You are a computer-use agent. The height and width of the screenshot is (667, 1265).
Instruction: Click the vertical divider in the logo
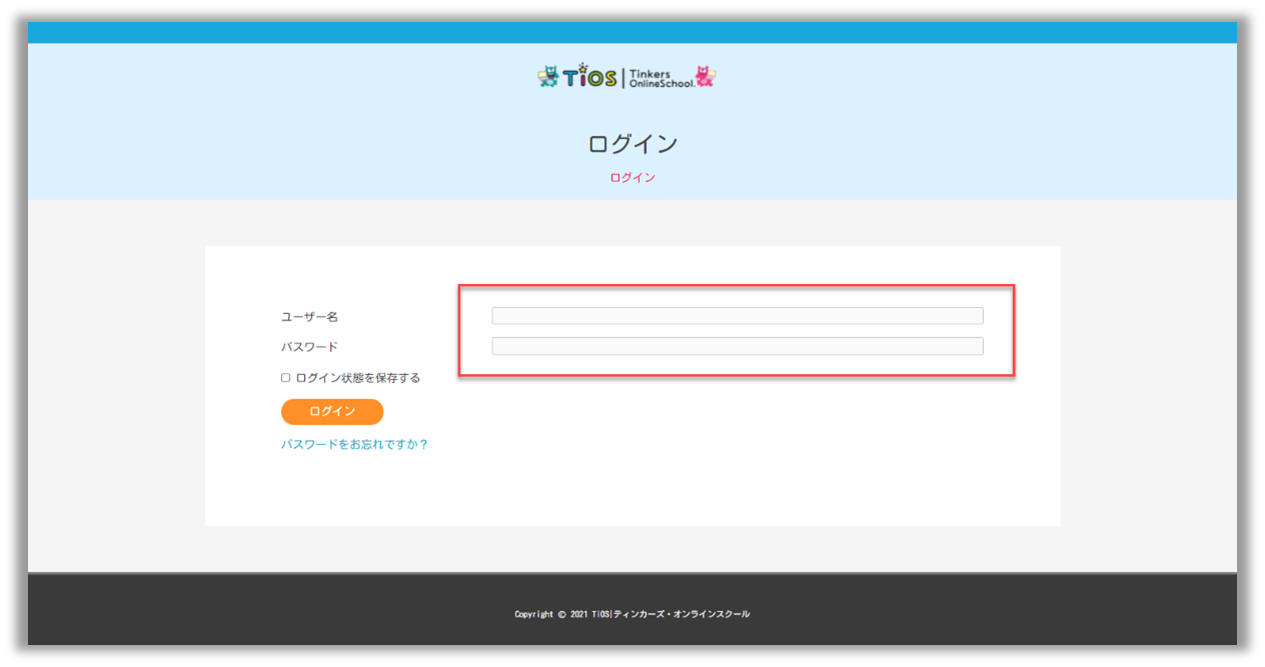(x=623, y=78)
